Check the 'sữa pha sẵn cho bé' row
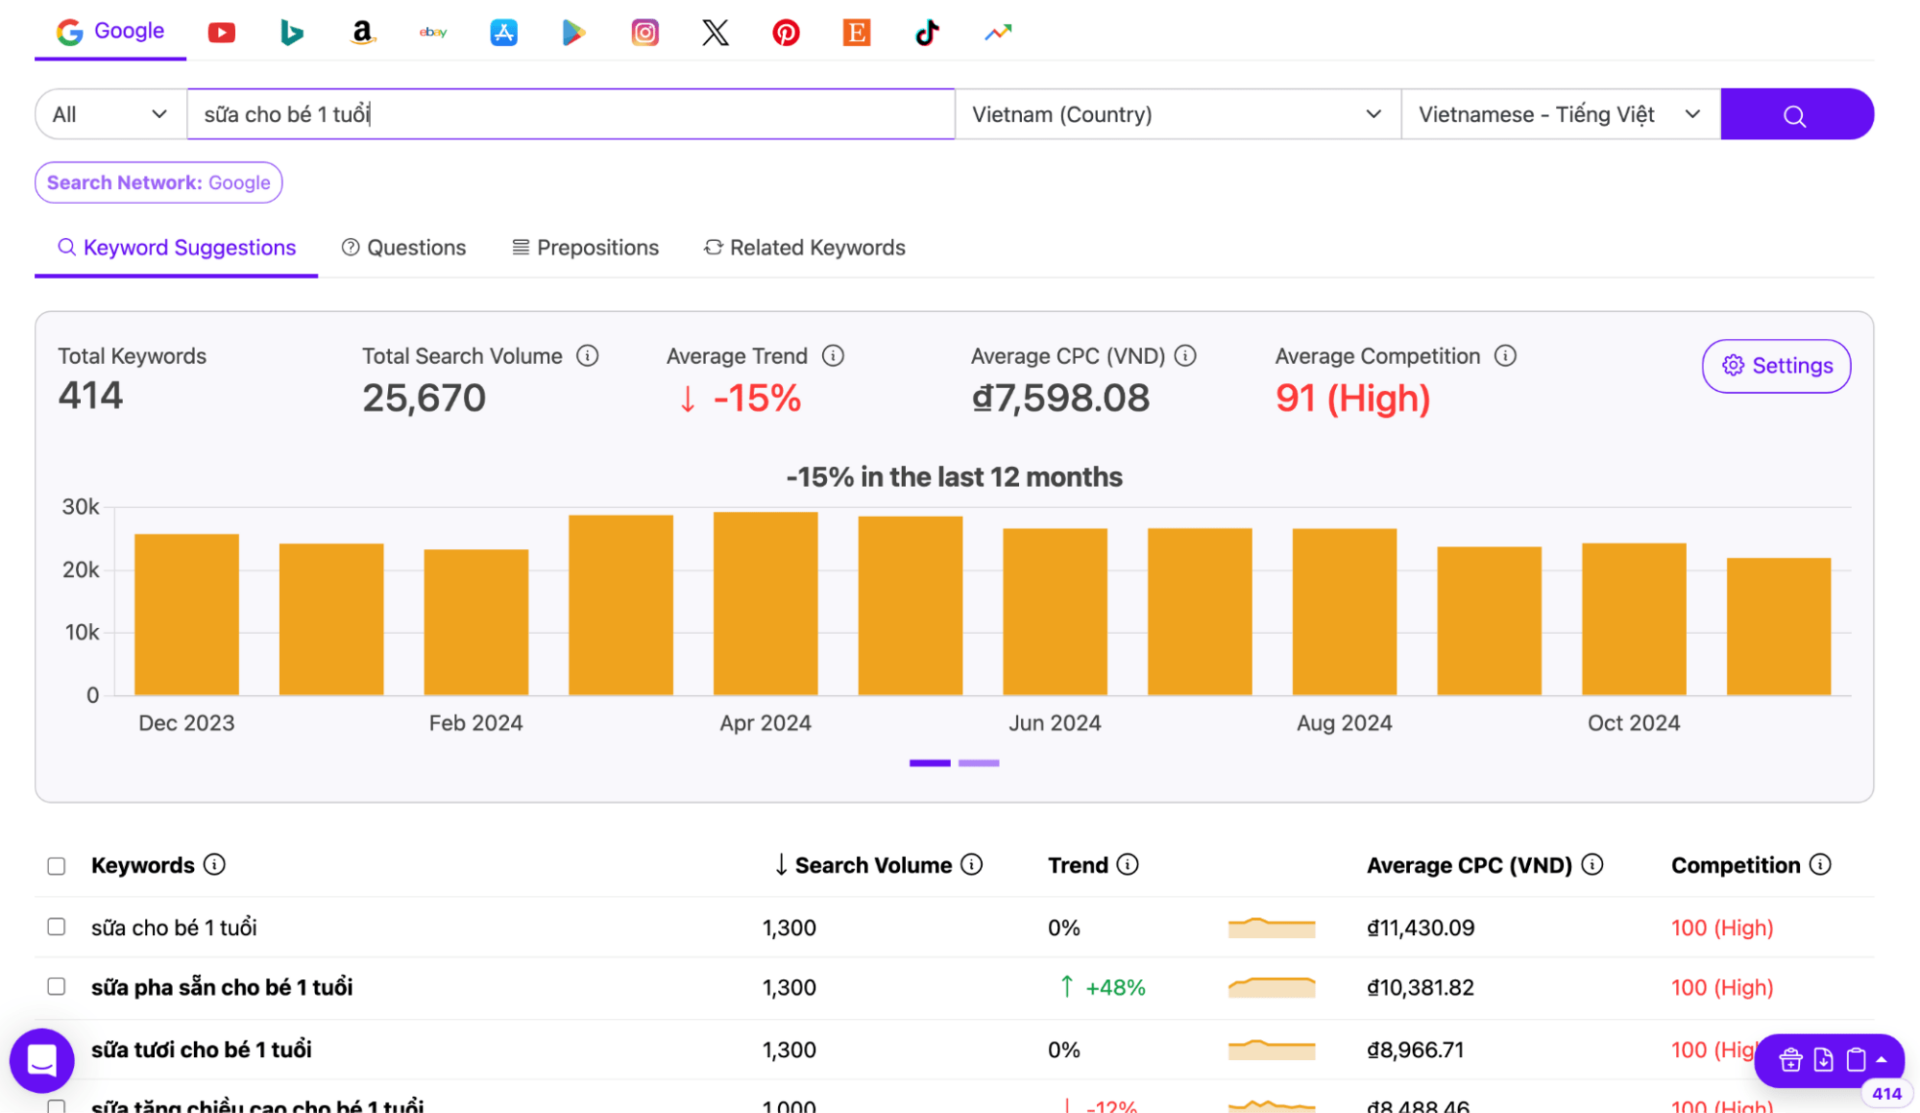Viewport: 1920px width, 1113px height. click(56, 987)
